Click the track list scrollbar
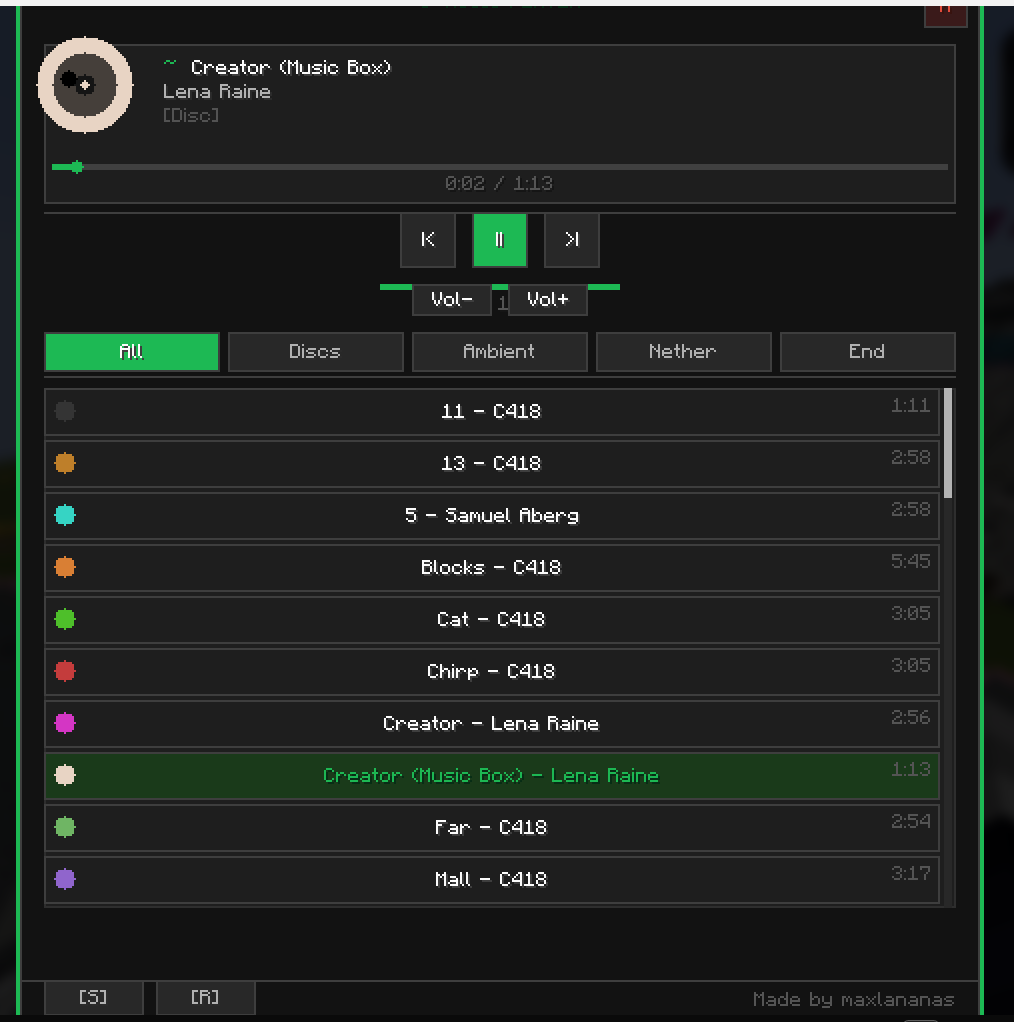This screenshot has width=1014, height=1022. click(x=948, y=444)
